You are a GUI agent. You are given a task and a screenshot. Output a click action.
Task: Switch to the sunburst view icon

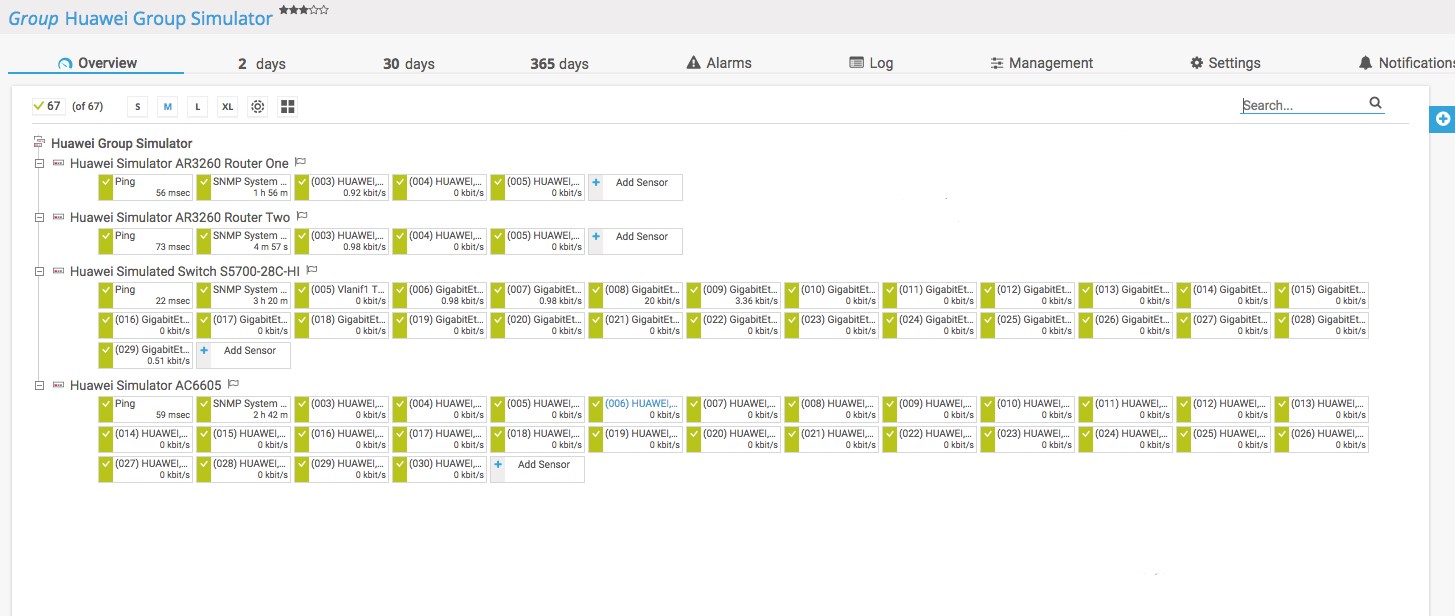click(258, 106)
